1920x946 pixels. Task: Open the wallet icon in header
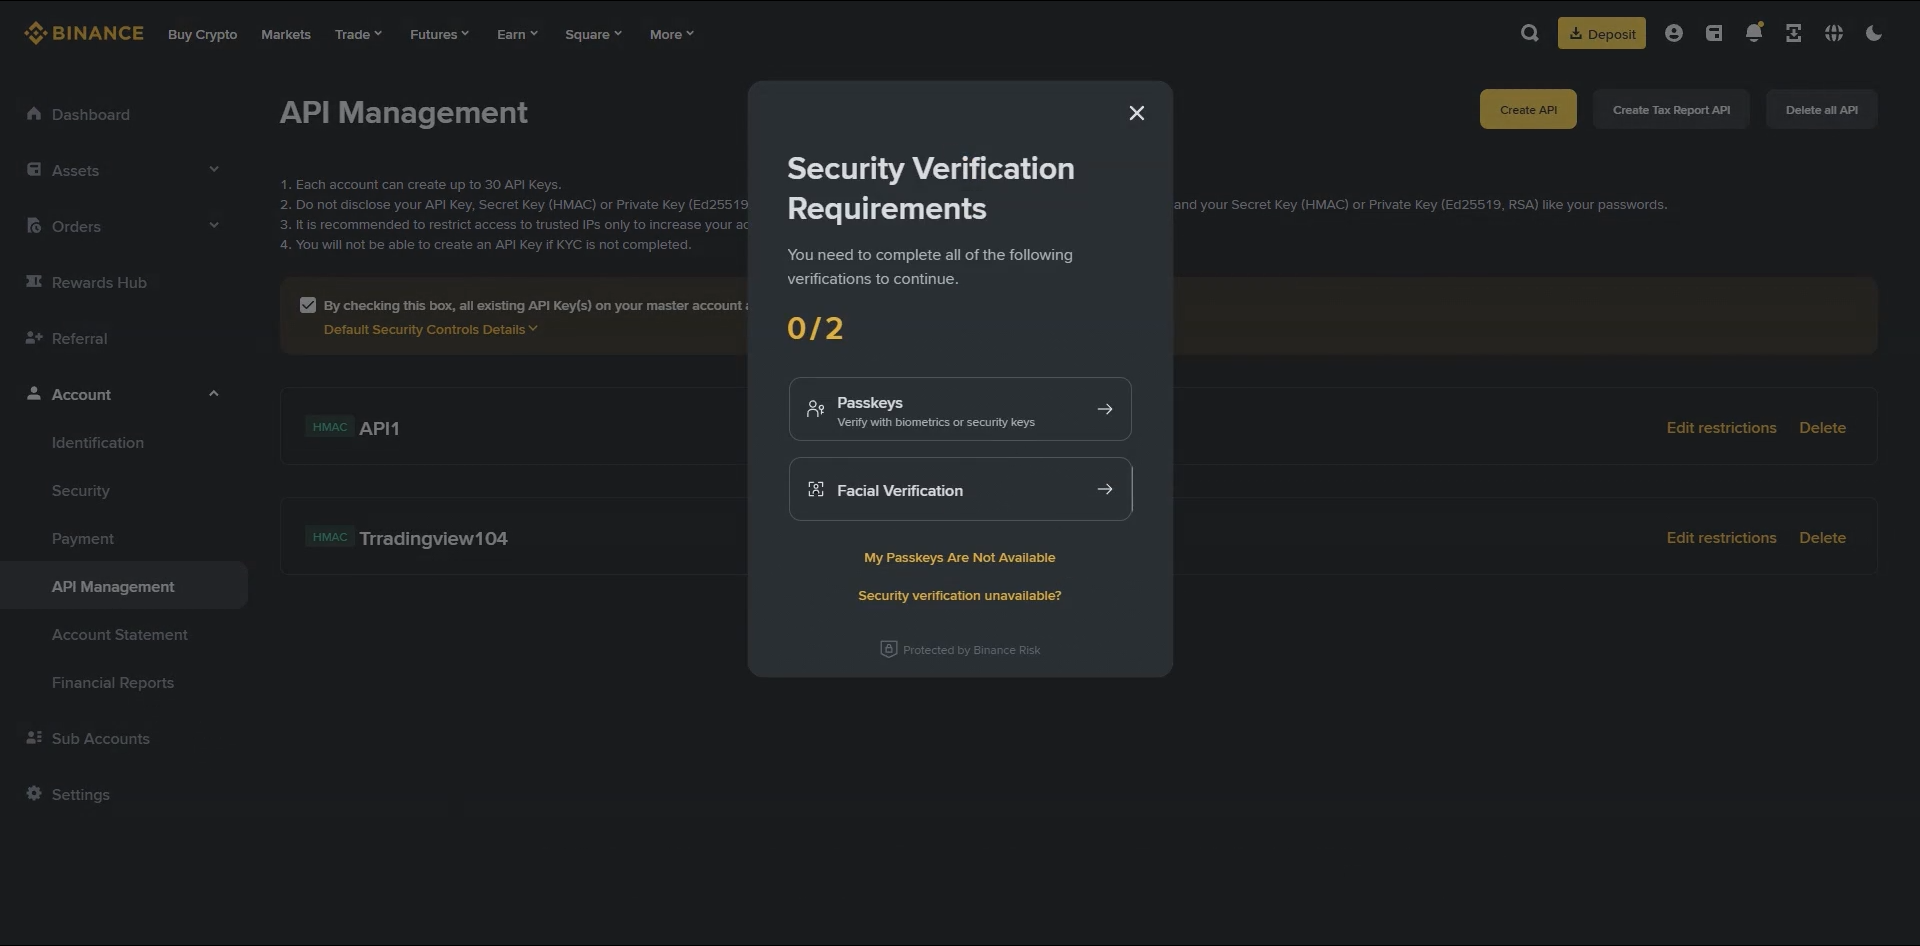1714,33
